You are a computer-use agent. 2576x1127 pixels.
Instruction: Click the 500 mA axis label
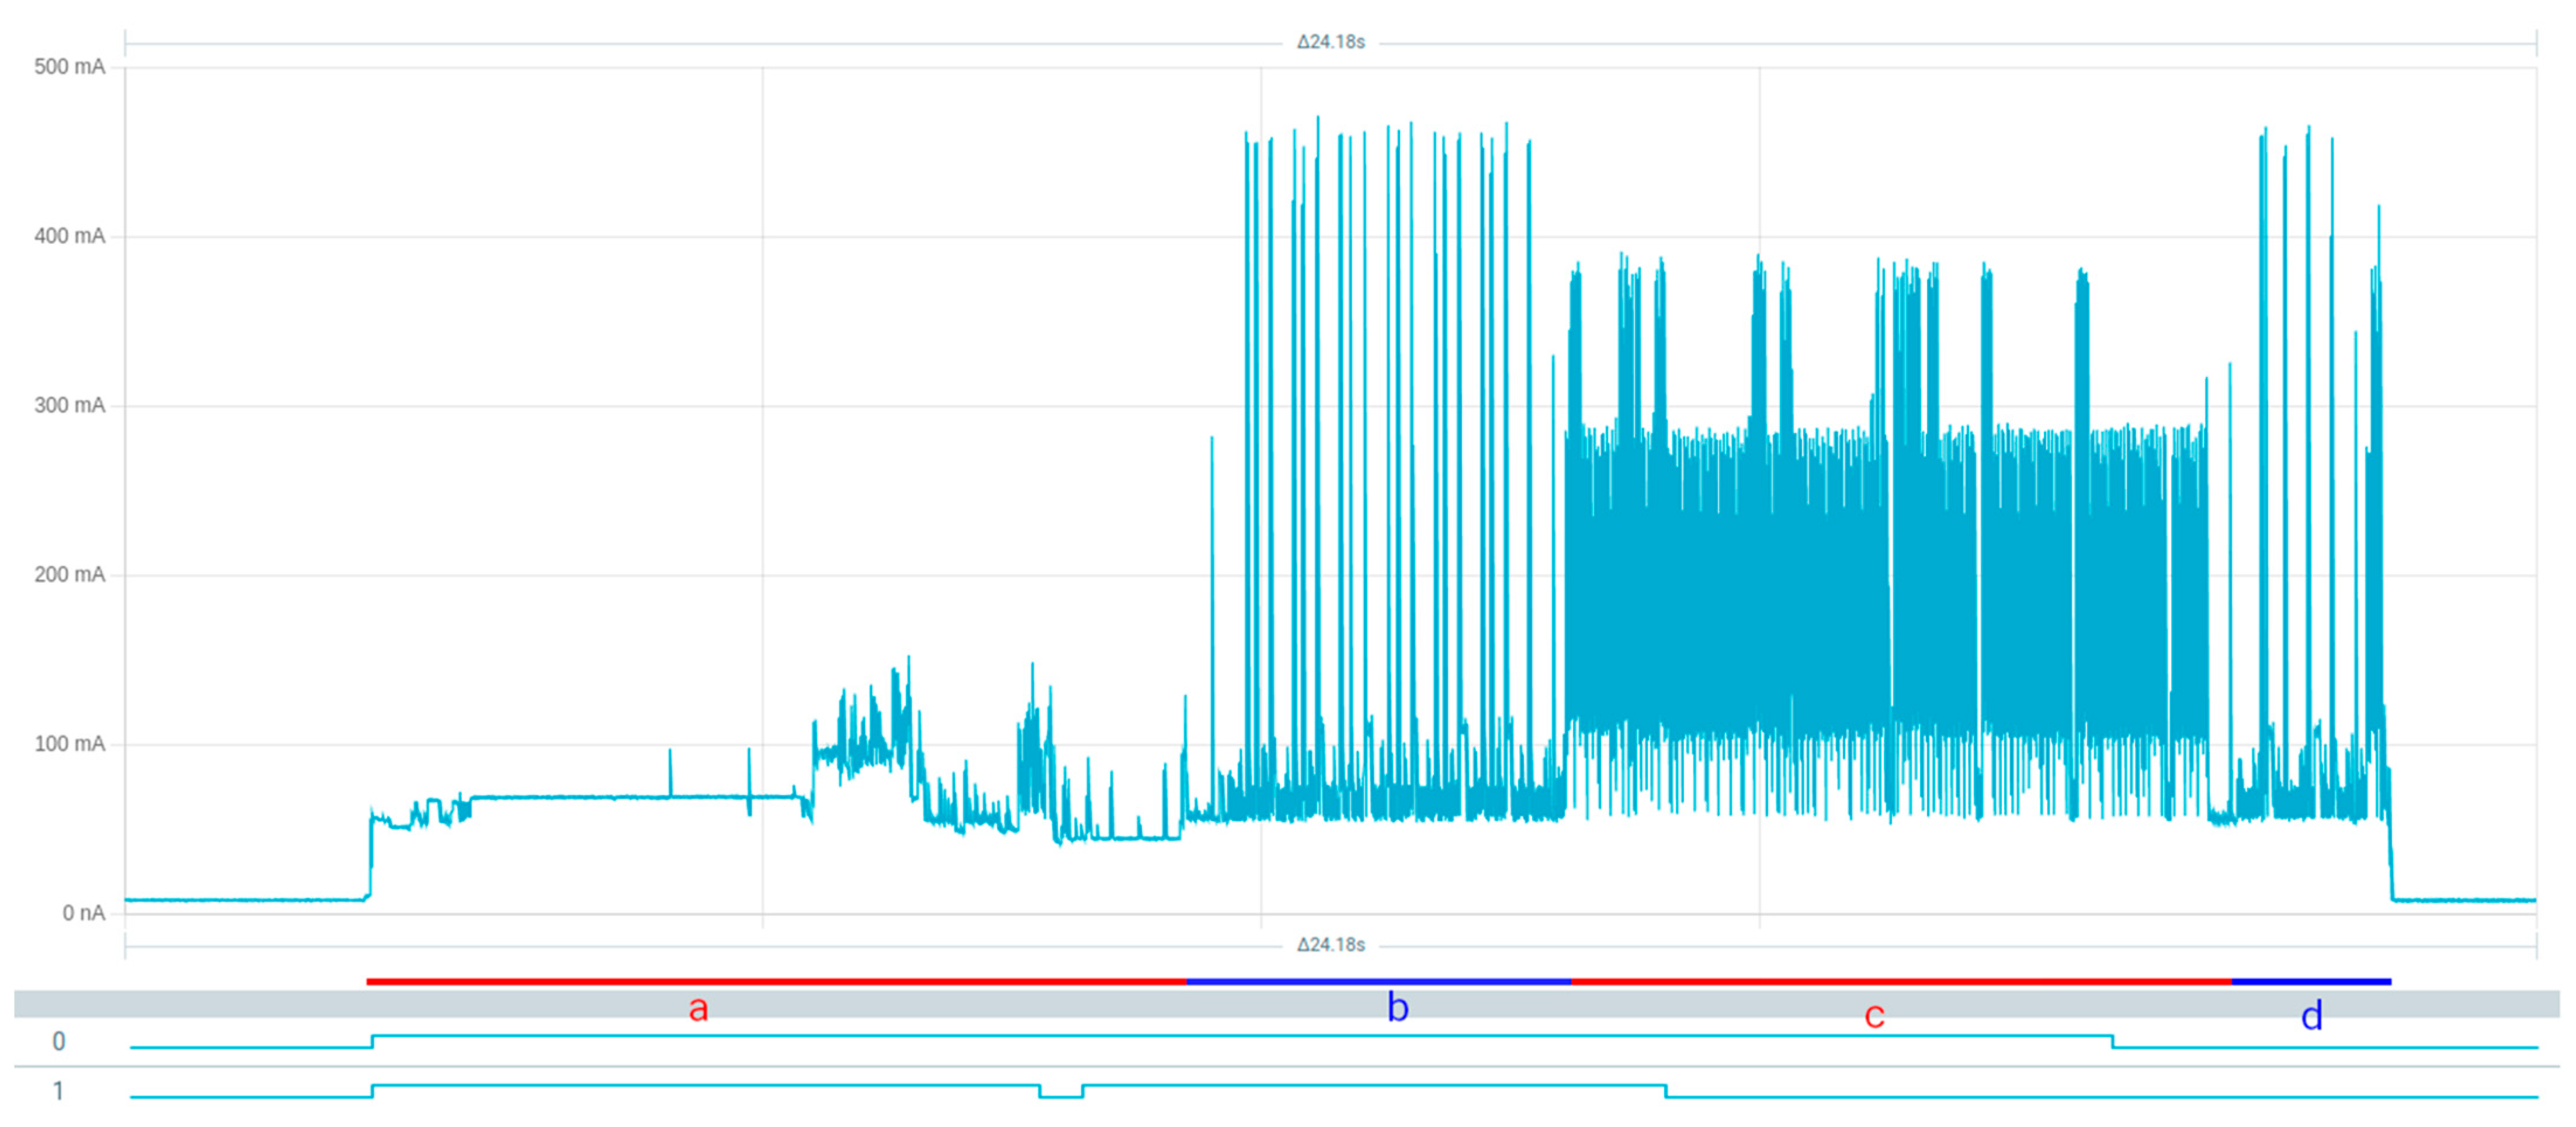pyautogui.click(x=69, y=67)
